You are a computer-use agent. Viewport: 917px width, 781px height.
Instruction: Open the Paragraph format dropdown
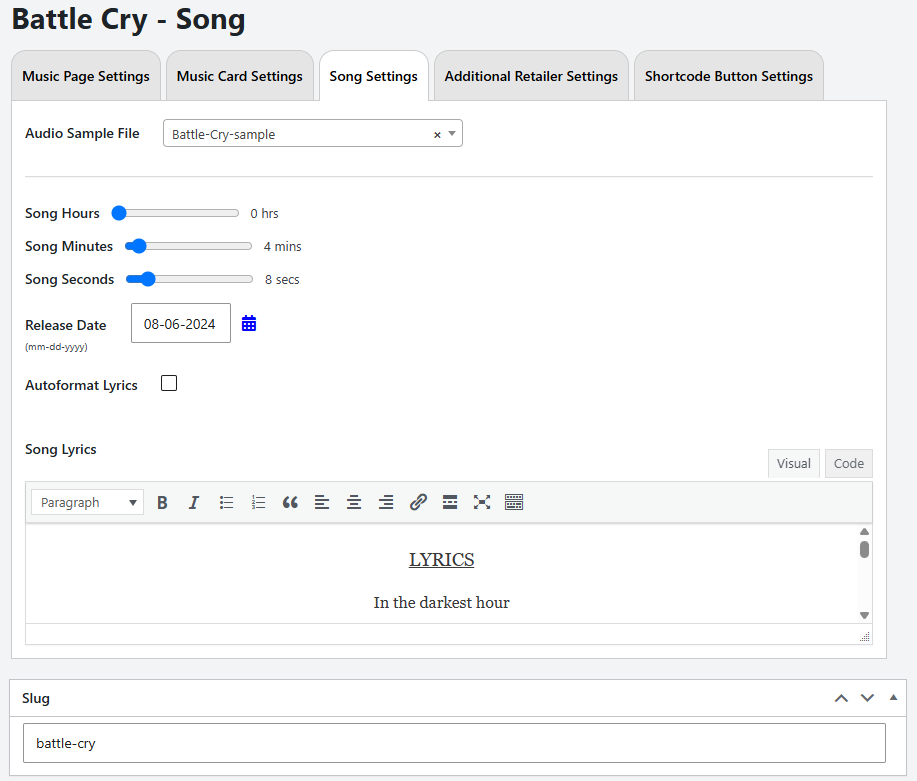(x=88, y=503)
